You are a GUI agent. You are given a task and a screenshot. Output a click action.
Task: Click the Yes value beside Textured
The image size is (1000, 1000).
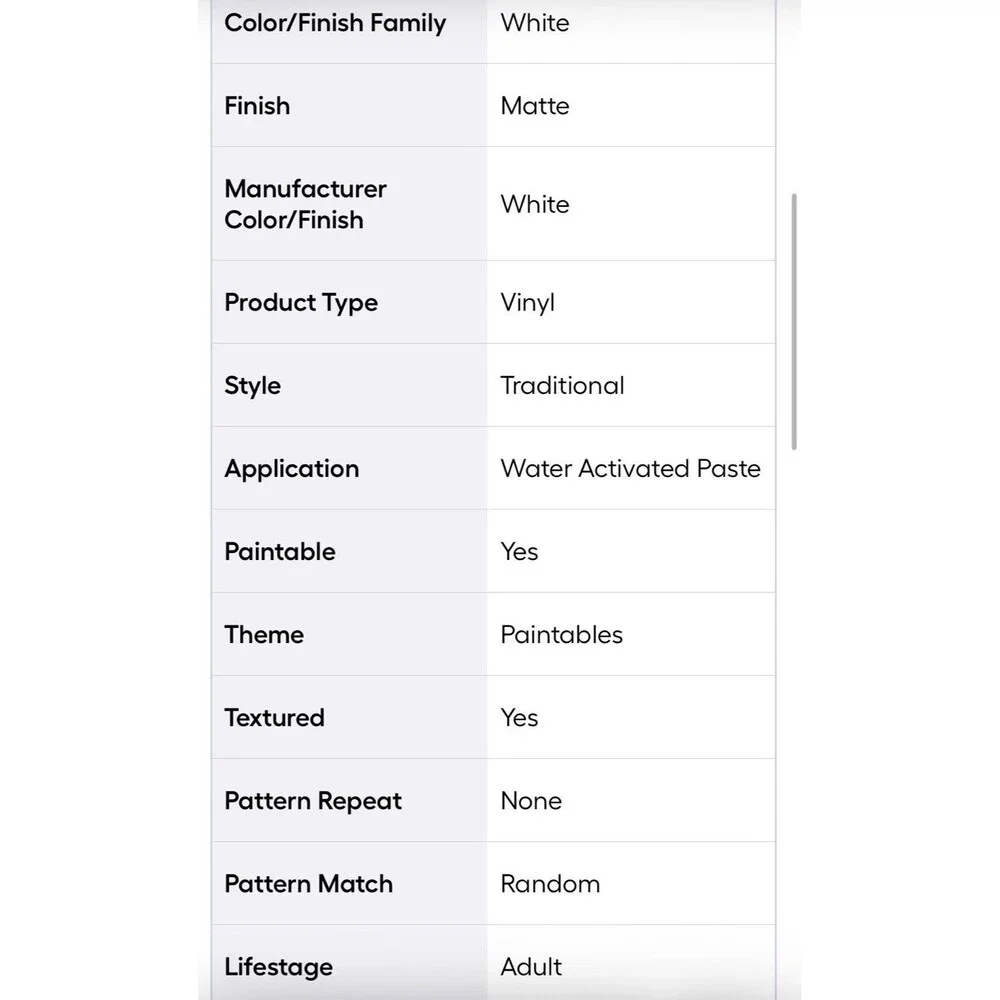tap(519, 717)
